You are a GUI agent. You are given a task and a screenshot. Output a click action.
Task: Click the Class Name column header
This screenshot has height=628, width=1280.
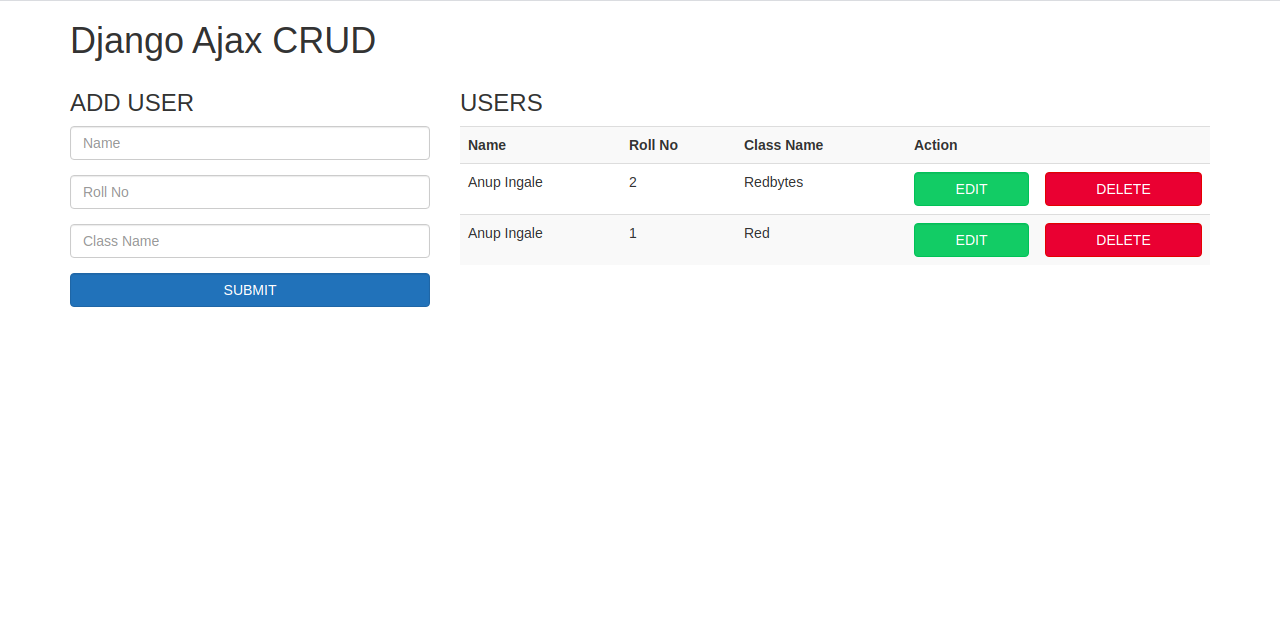coord(783,145)
